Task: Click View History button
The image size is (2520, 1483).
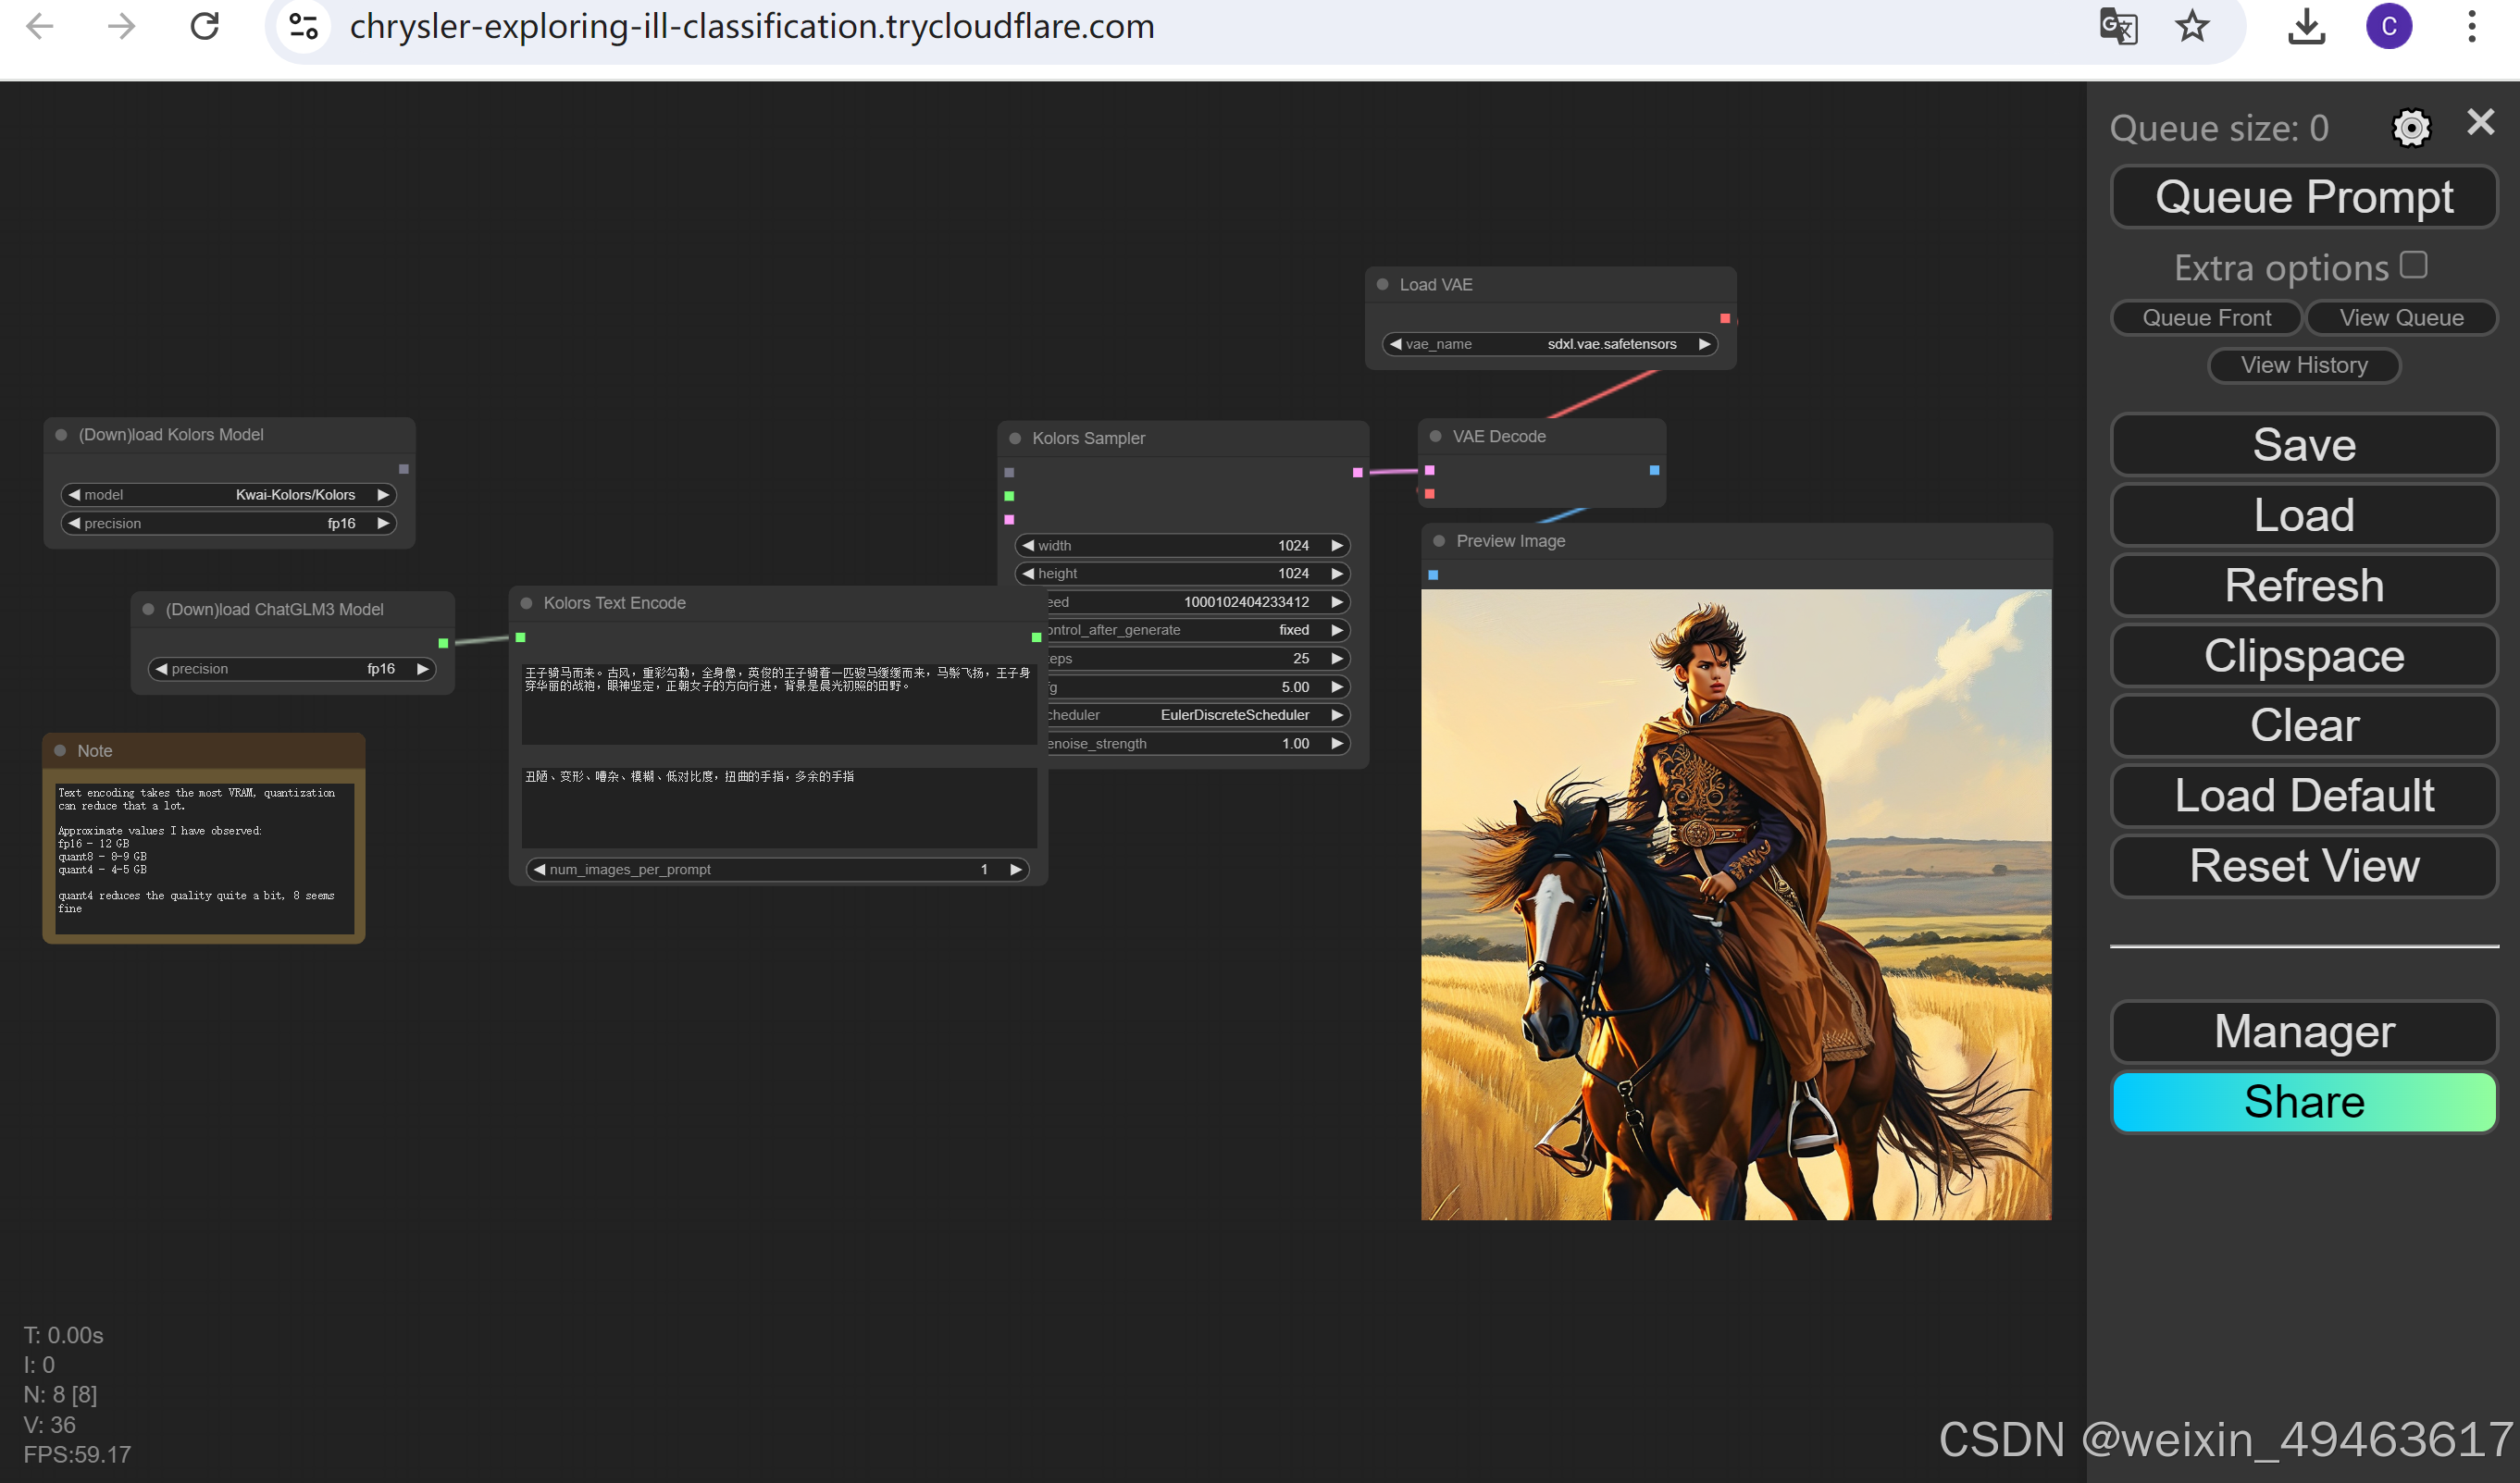Action: pos(2303,365)
